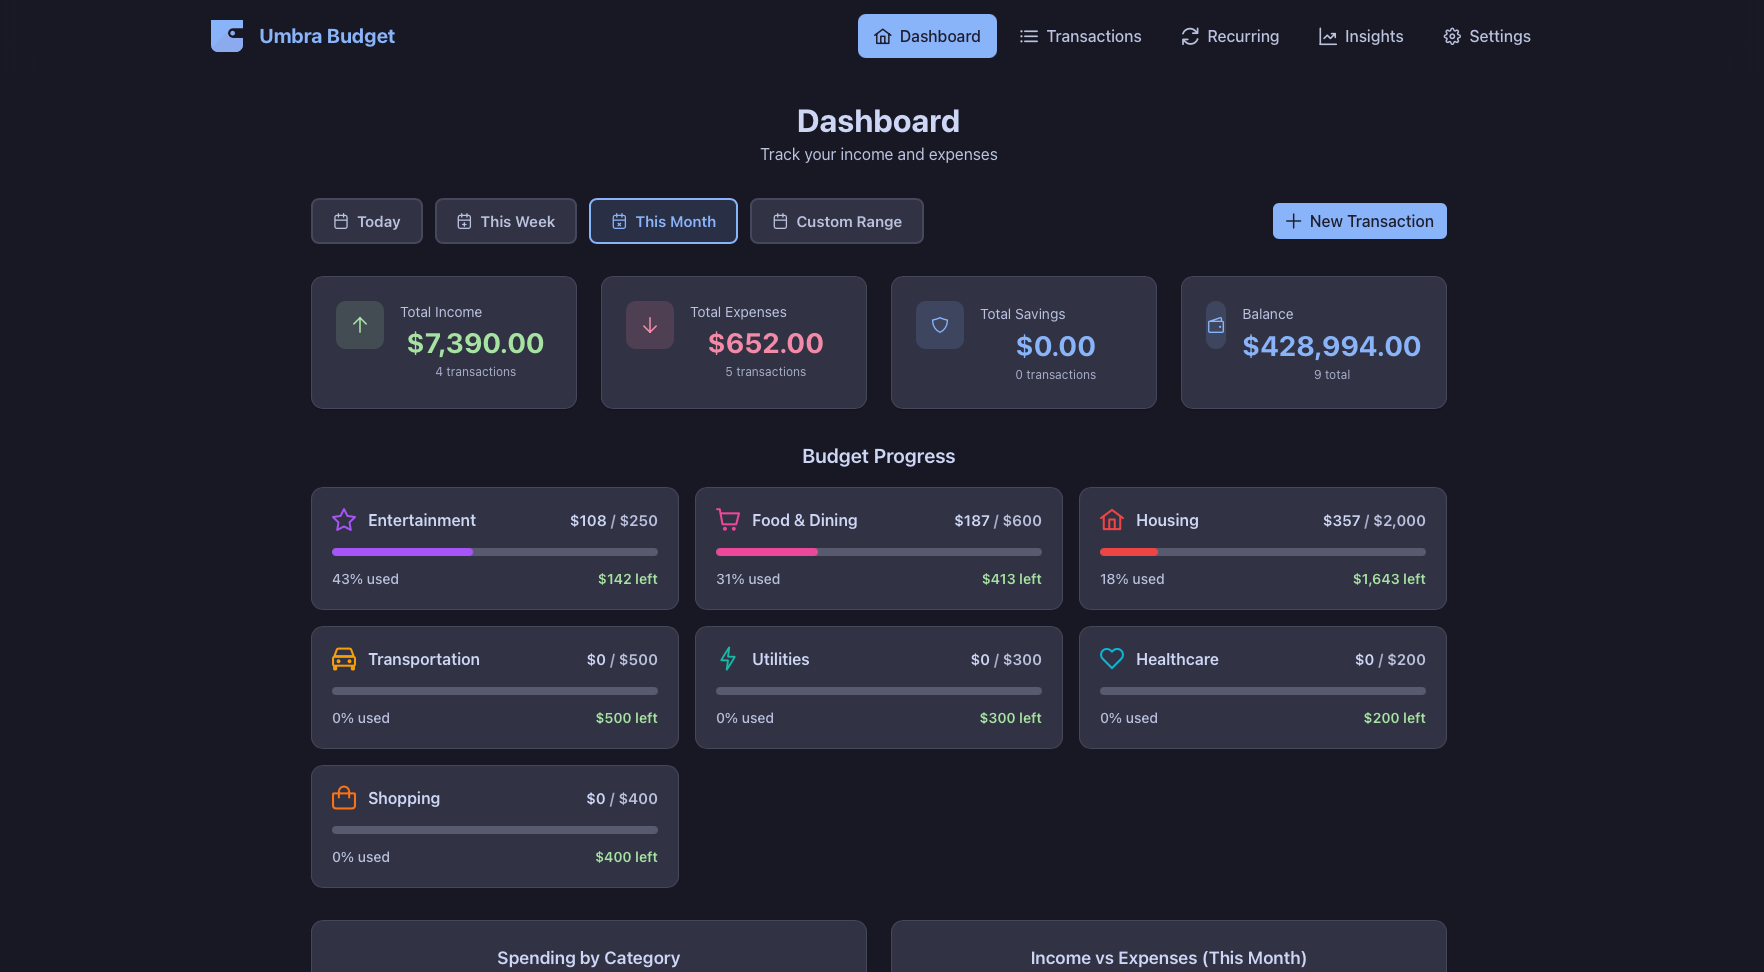Image resolution: width=1764 pixels, height=972 pixels.
Task: Select the Shopping bag icon
Action: (343, 798)
